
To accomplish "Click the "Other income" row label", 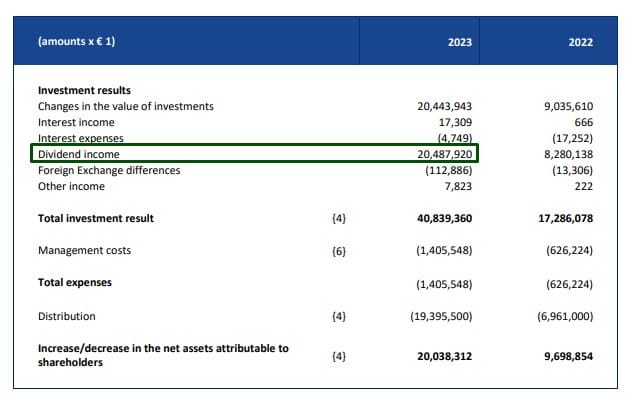I will click(x=71, y=187).
